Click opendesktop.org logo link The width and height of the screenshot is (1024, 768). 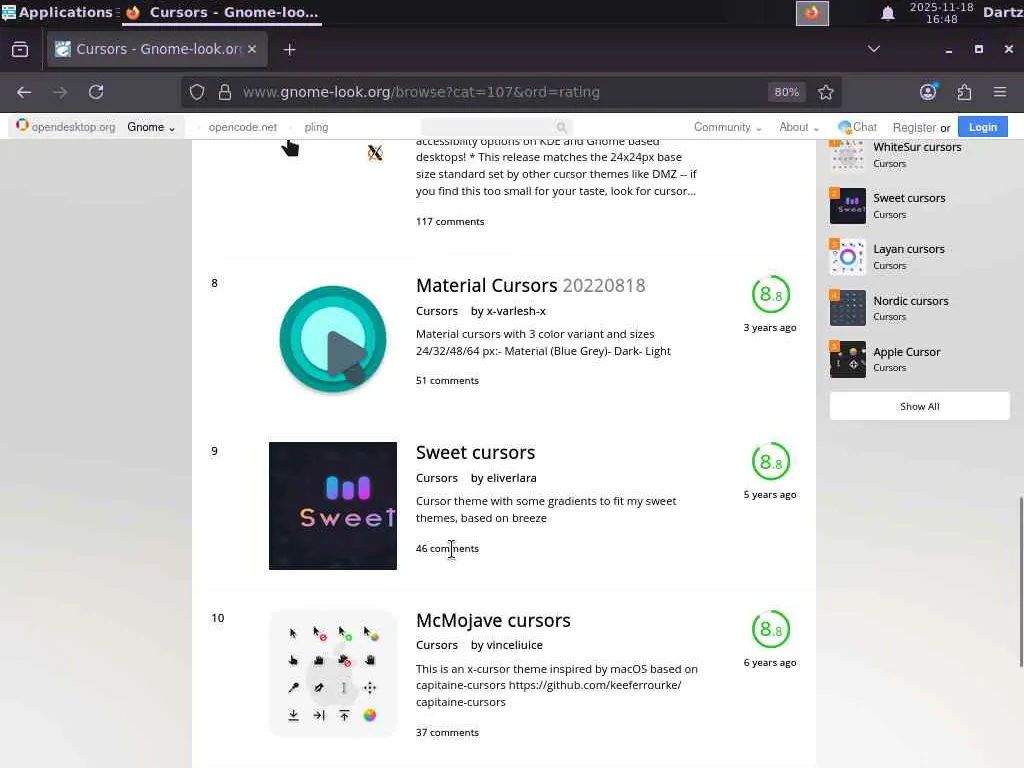(65, 127)
